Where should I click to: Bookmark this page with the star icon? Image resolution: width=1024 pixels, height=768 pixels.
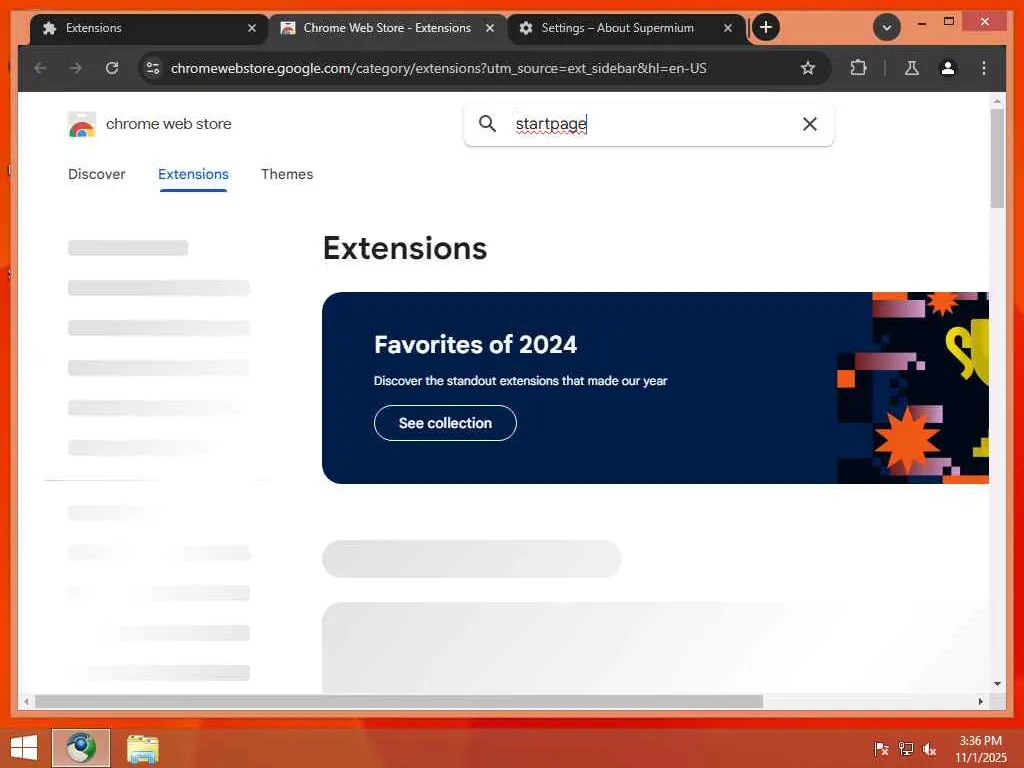808,68
